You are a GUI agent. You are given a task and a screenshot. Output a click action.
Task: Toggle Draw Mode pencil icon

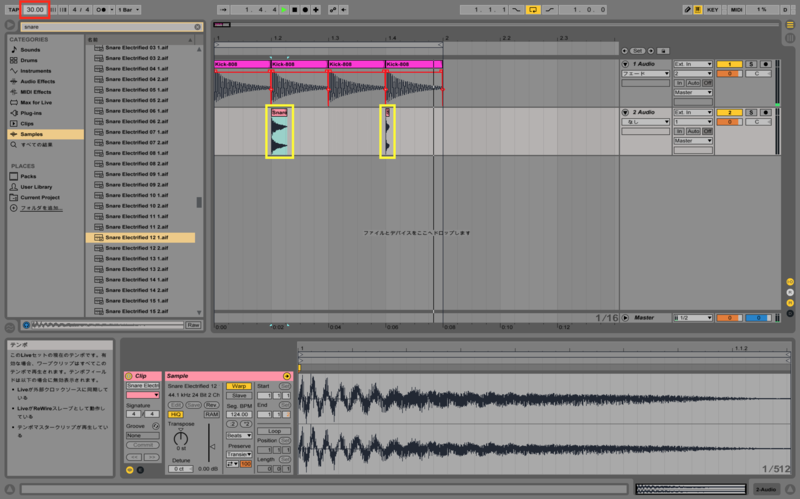(687, 10)
